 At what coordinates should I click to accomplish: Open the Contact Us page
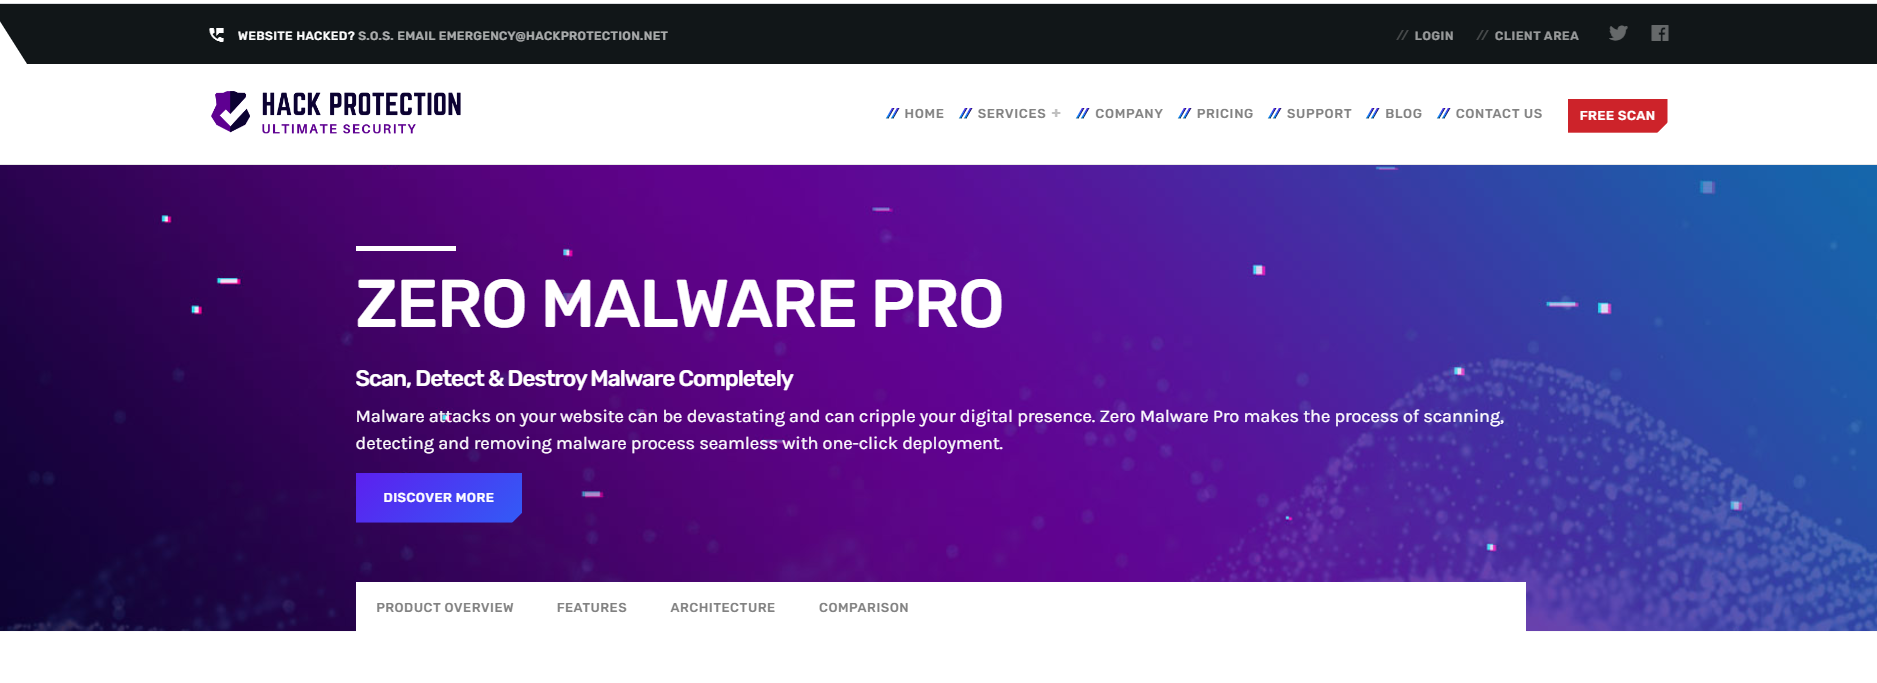pos(1498,114)
